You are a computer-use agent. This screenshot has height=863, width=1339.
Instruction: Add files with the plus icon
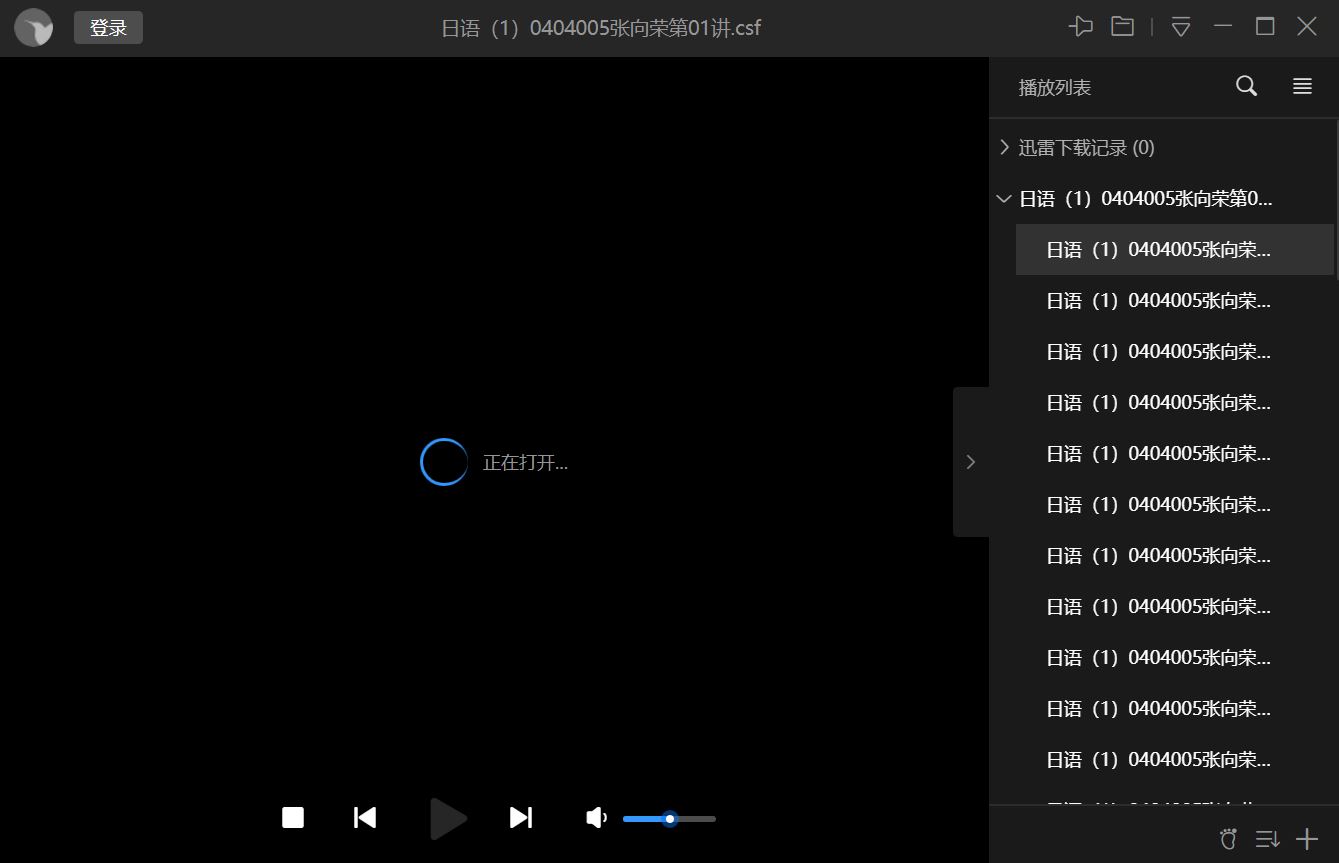click(x=1307, y=839)
